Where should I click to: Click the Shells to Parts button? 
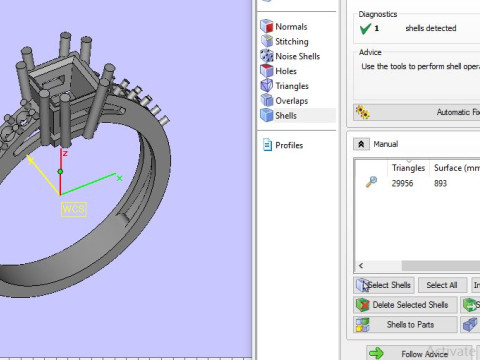[405, 325]
